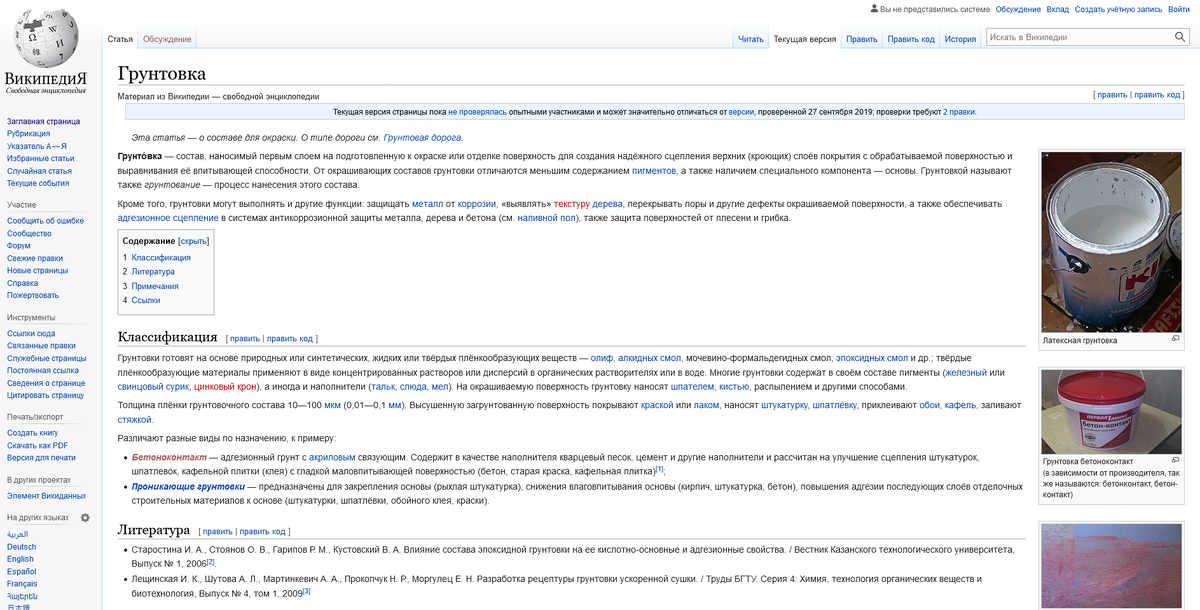This screenshot has height=610, width=1200.
Task: Open the пигментов link in intro
Action: tap(654, 171)
